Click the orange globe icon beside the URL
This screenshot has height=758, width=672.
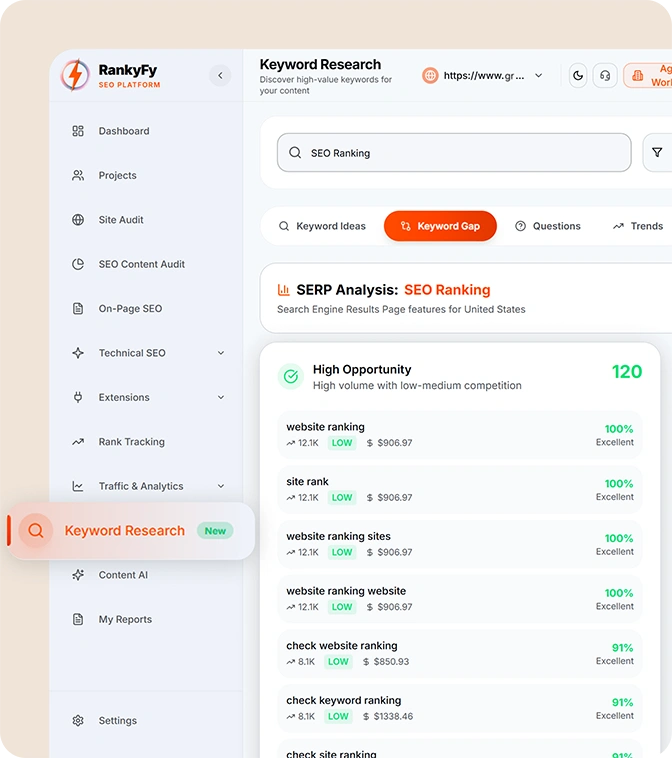(x=430, y=75)
